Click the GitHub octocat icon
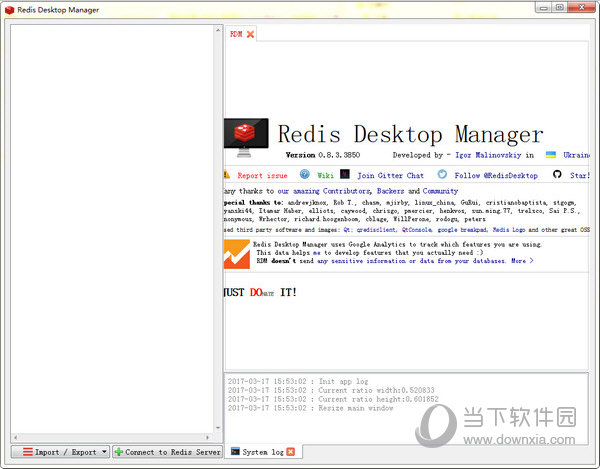Screen dimensions: 600x469 coord(557,174)
